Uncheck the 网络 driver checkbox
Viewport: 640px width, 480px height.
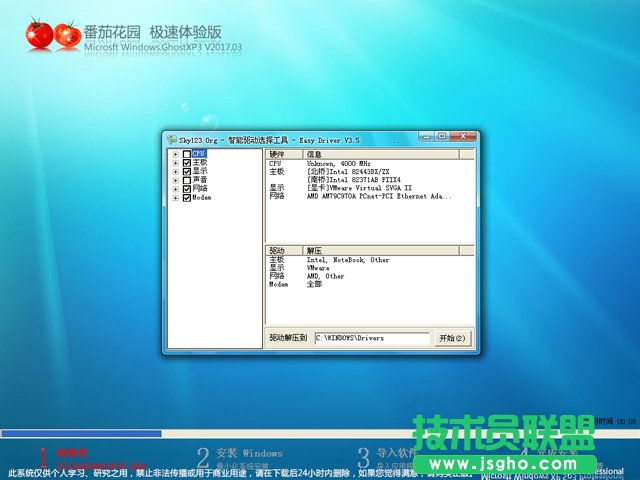click(x=187, y=189)
